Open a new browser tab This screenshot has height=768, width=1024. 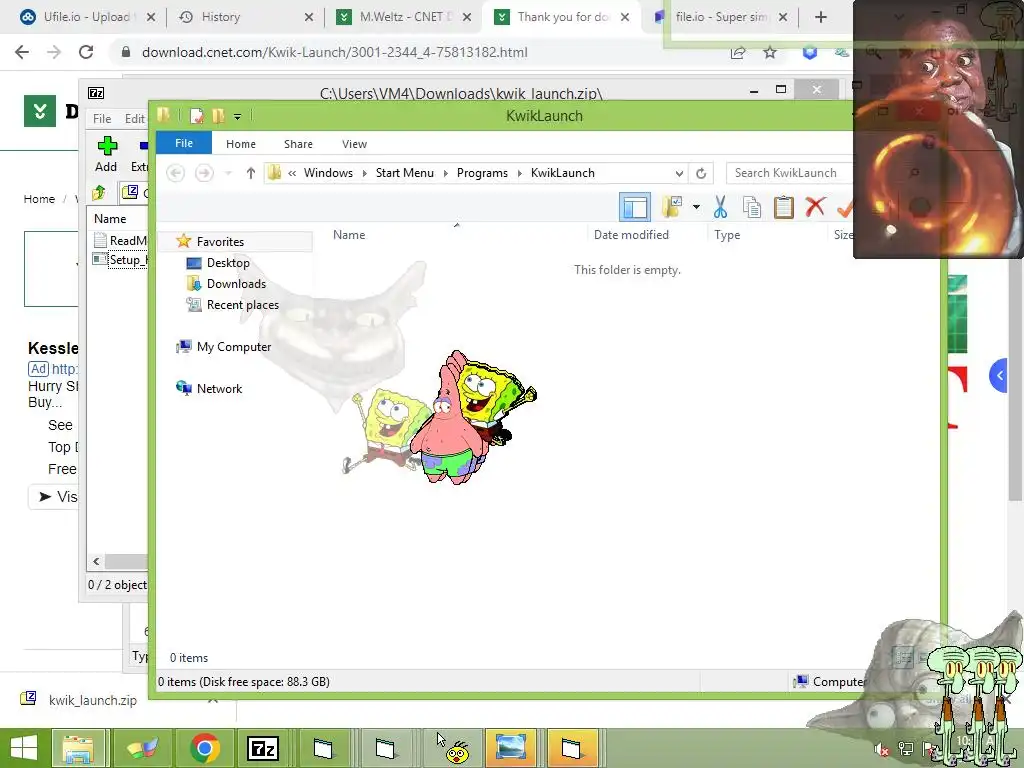coord(821,17)
